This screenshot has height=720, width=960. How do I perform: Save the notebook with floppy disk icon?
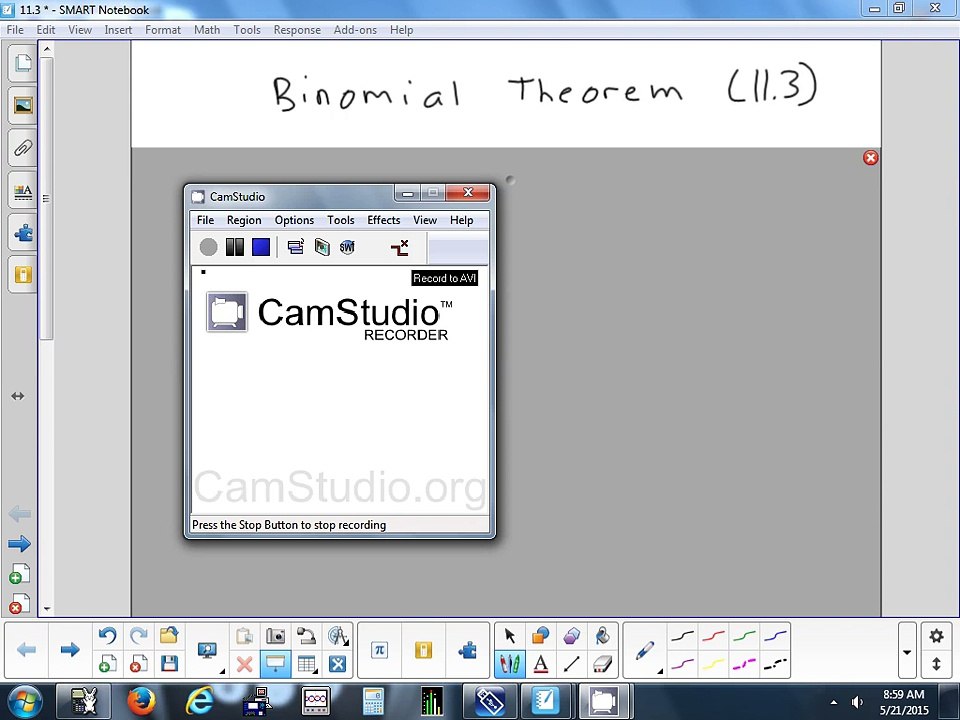(169, 664)
